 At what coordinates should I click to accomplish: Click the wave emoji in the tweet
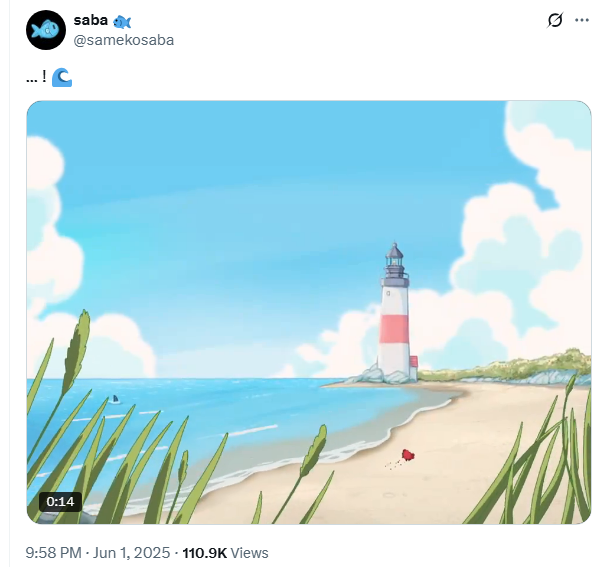click(x=62, y=78)
